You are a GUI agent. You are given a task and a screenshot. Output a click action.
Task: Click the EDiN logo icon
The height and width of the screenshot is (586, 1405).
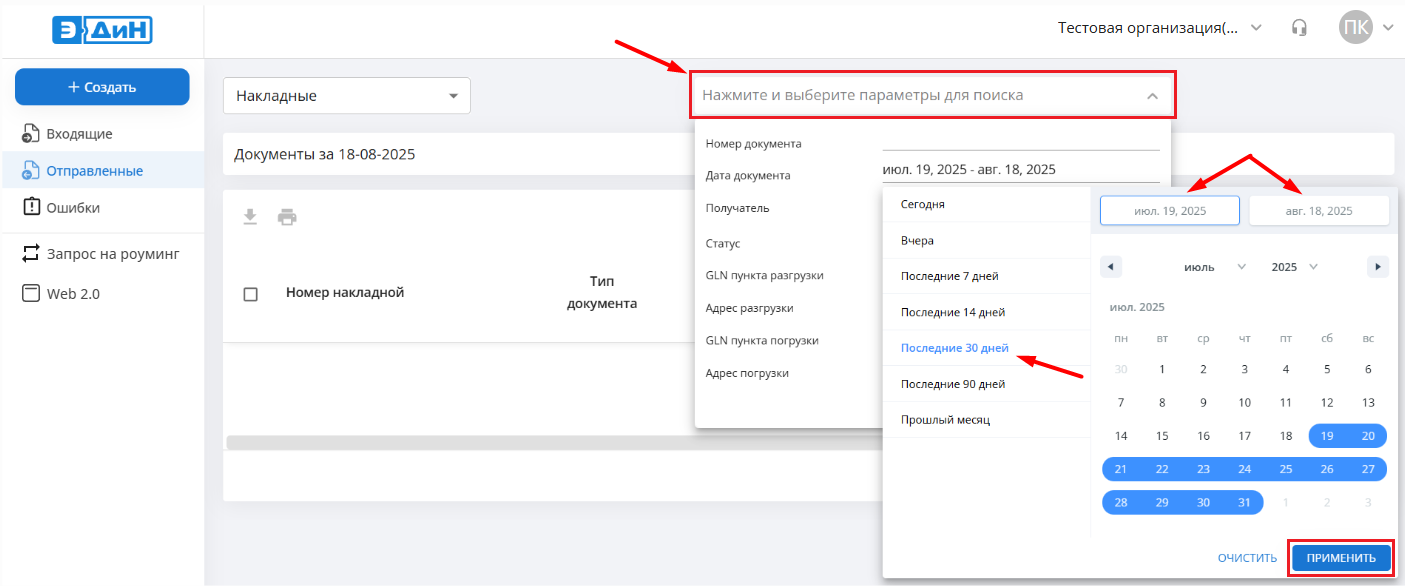click(x=102, y=29)
